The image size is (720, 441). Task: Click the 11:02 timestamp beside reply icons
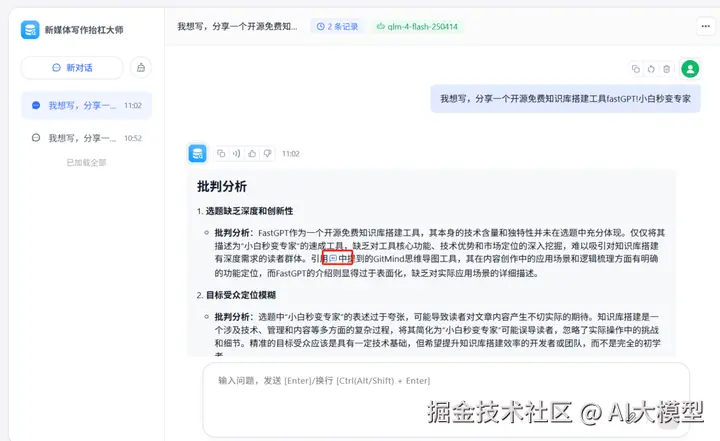(290, 154)
